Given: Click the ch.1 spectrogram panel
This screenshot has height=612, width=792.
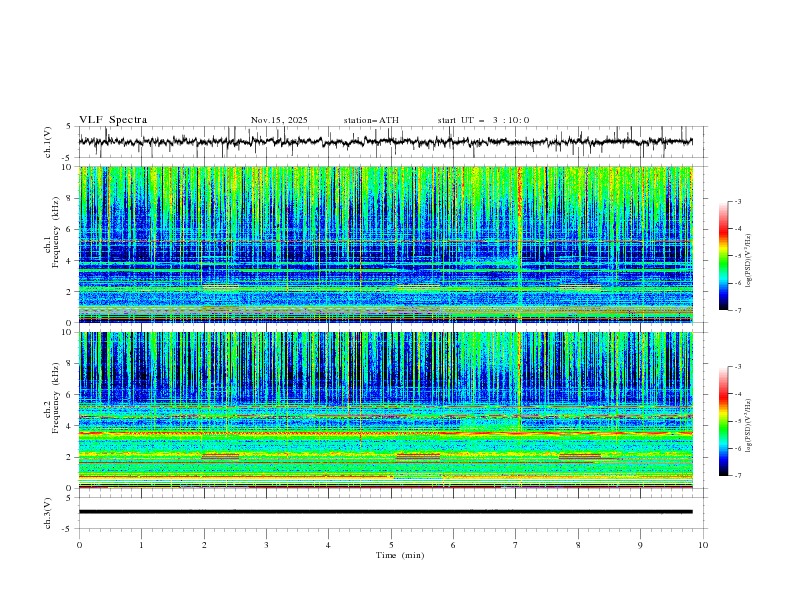Looking at the screenshot, I should (x=385, y=244).
